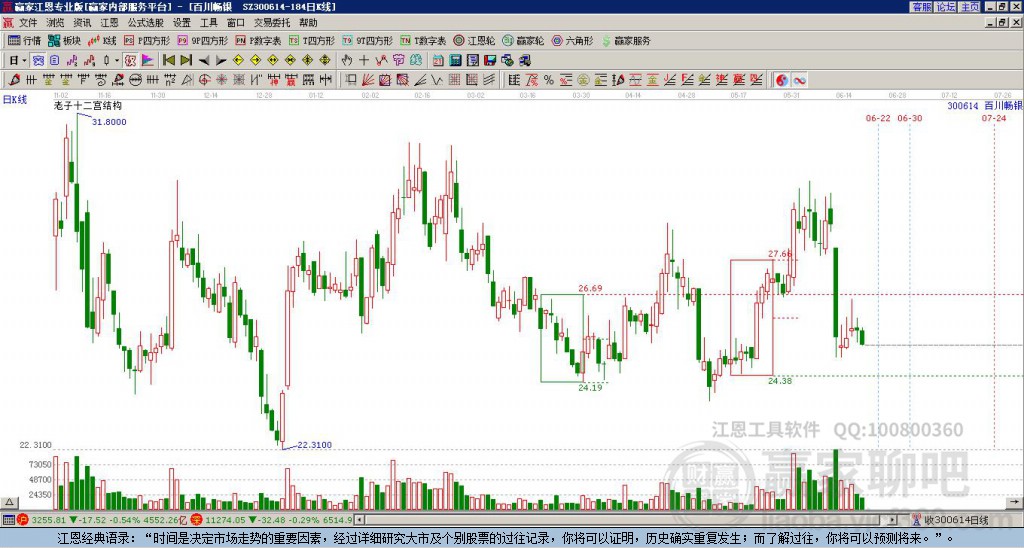Viewport: 1024px width, 548px height.
Task: Select the red pen drawing tool
Action: [x=14, y=80]
